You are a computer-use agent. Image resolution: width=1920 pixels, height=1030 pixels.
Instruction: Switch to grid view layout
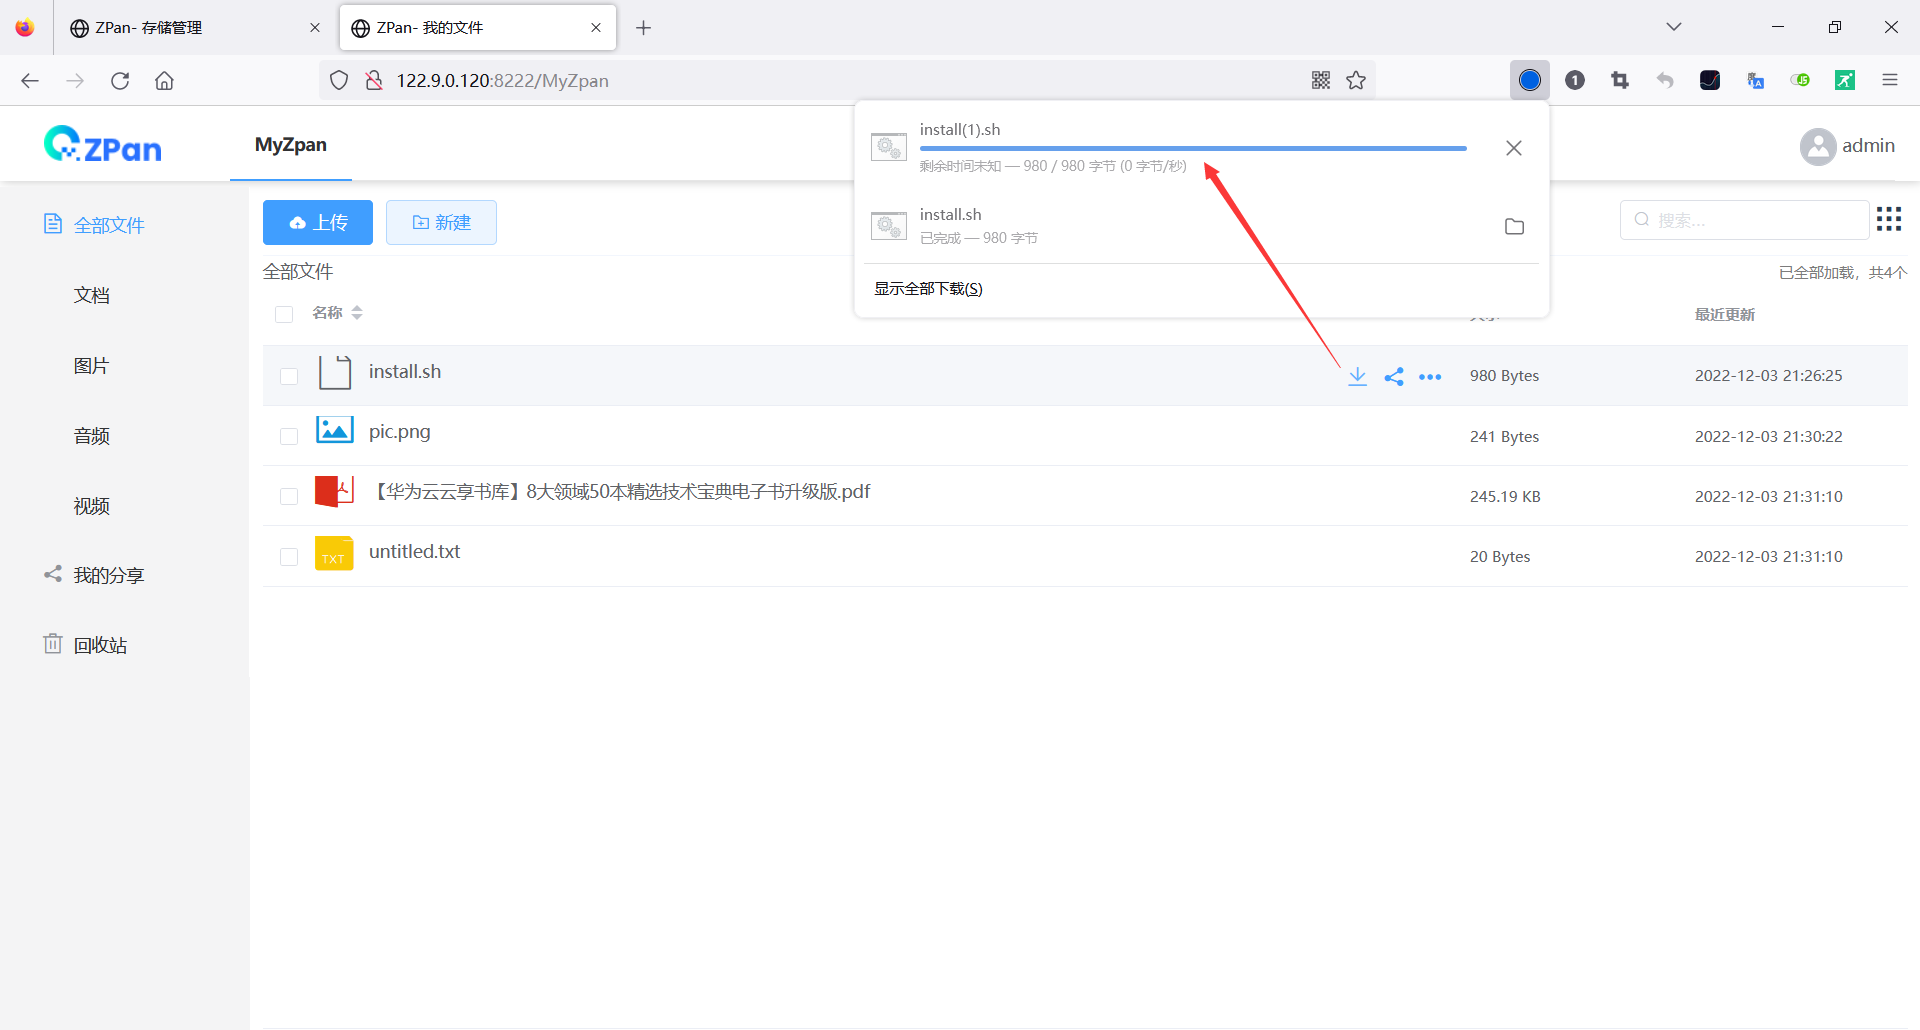coord(1889,219)
